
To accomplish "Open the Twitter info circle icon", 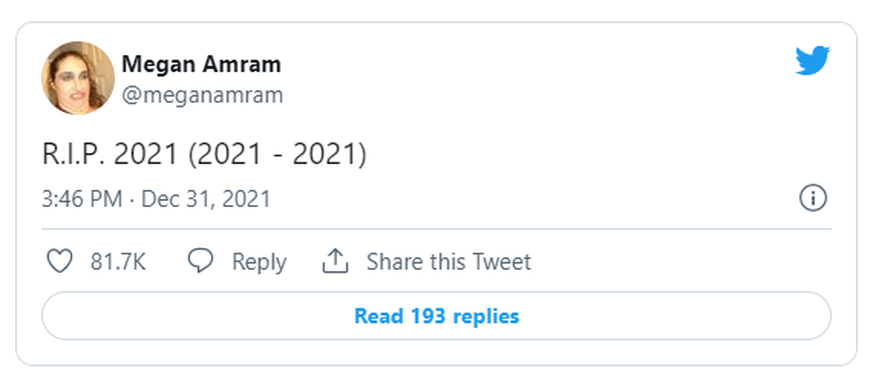I will 813,199.
